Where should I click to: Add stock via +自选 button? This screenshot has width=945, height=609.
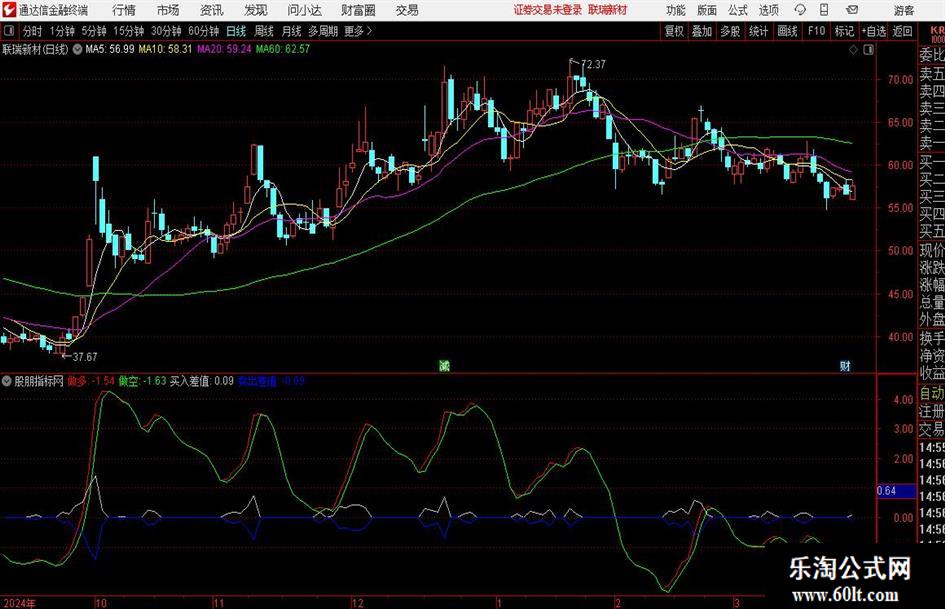point(874,31)
